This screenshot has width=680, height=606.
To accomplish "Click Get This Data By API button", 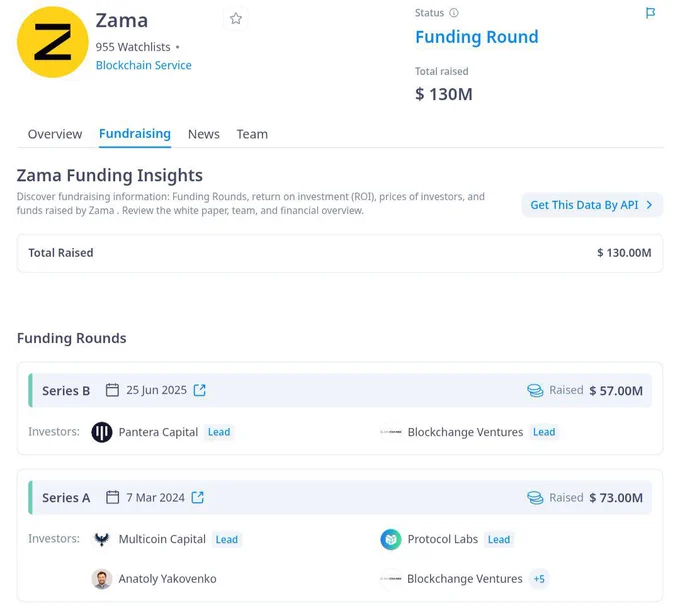I will pyautogui.click(x=592, y=205).
